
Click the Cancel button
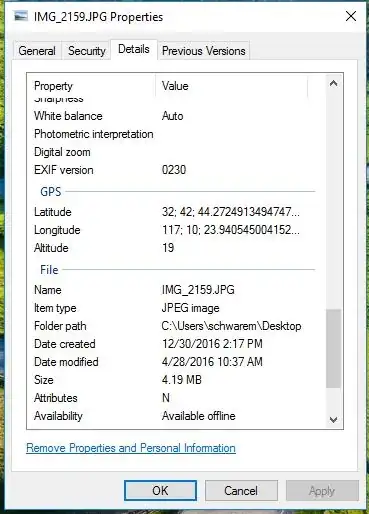click(x=241, y=490)
